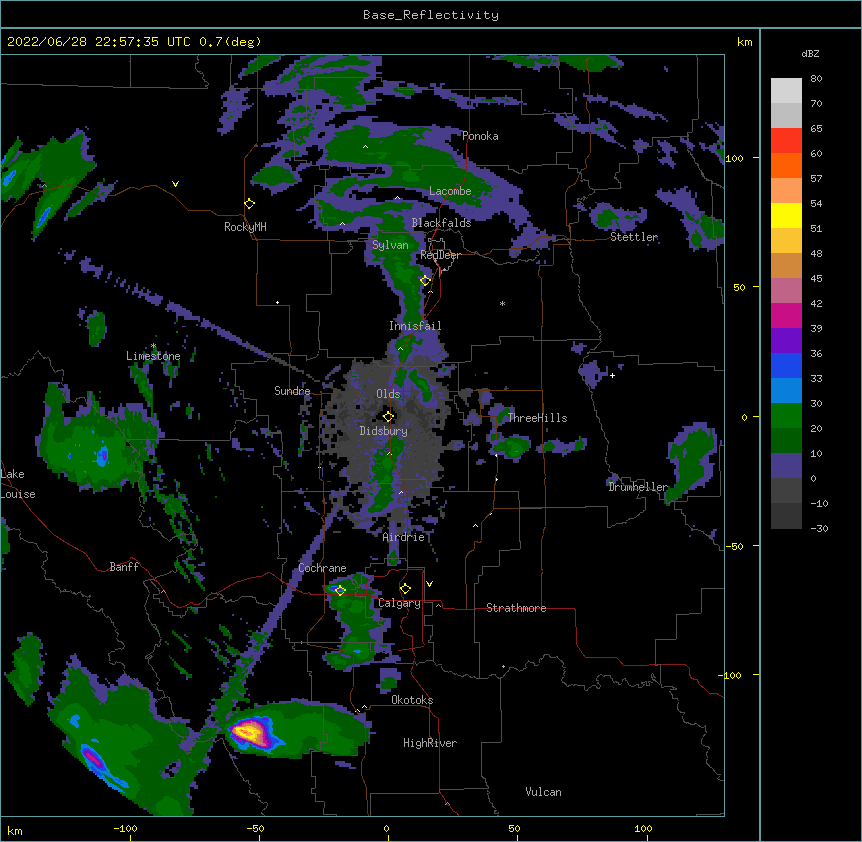
Task: Click the white asterisk marker above Limestone
Action: tap(153, 346)
